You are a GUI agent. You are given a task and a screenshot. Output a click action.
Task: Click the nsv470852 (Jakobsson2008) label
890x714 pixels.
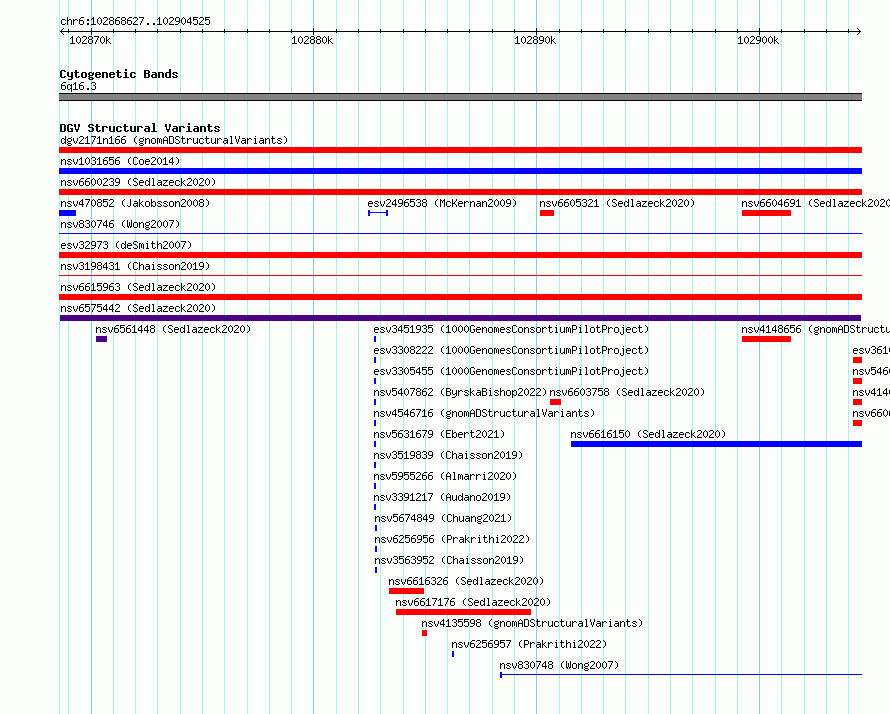tap(135, 203)
